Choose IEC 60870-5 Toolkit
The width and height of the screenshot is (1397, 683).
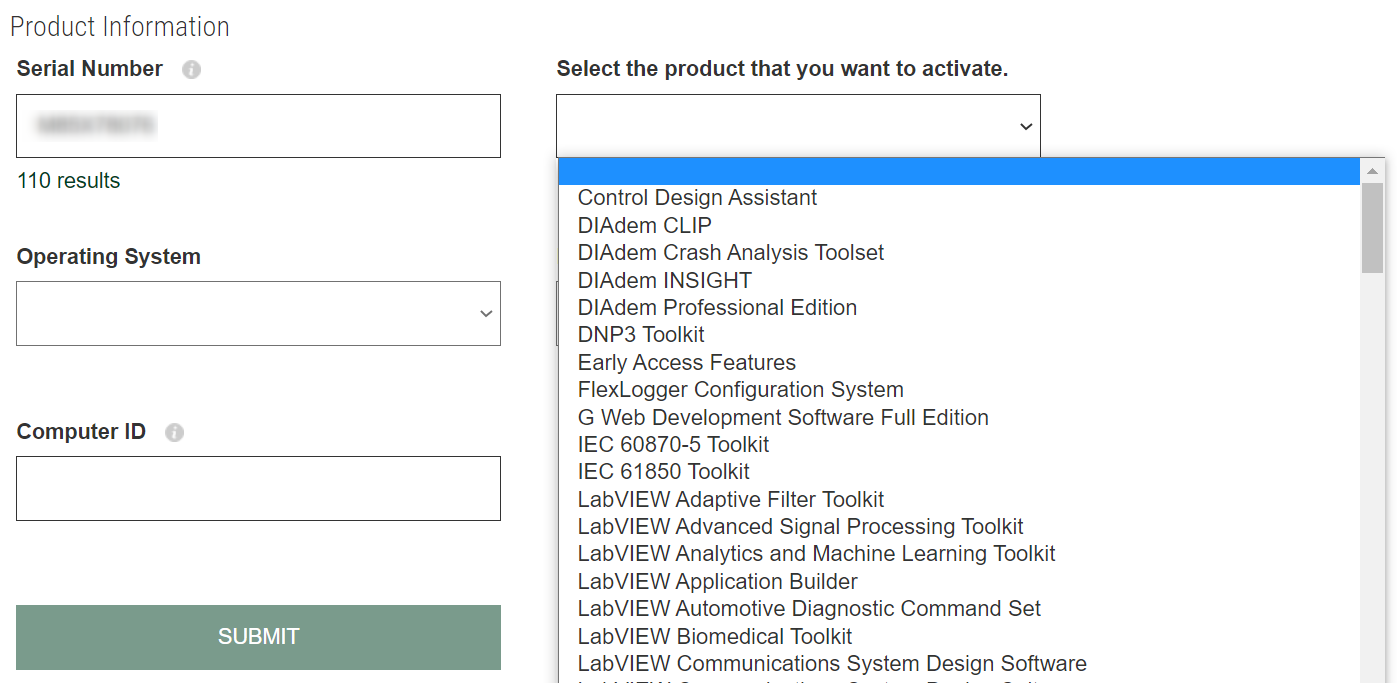point(959,445)
